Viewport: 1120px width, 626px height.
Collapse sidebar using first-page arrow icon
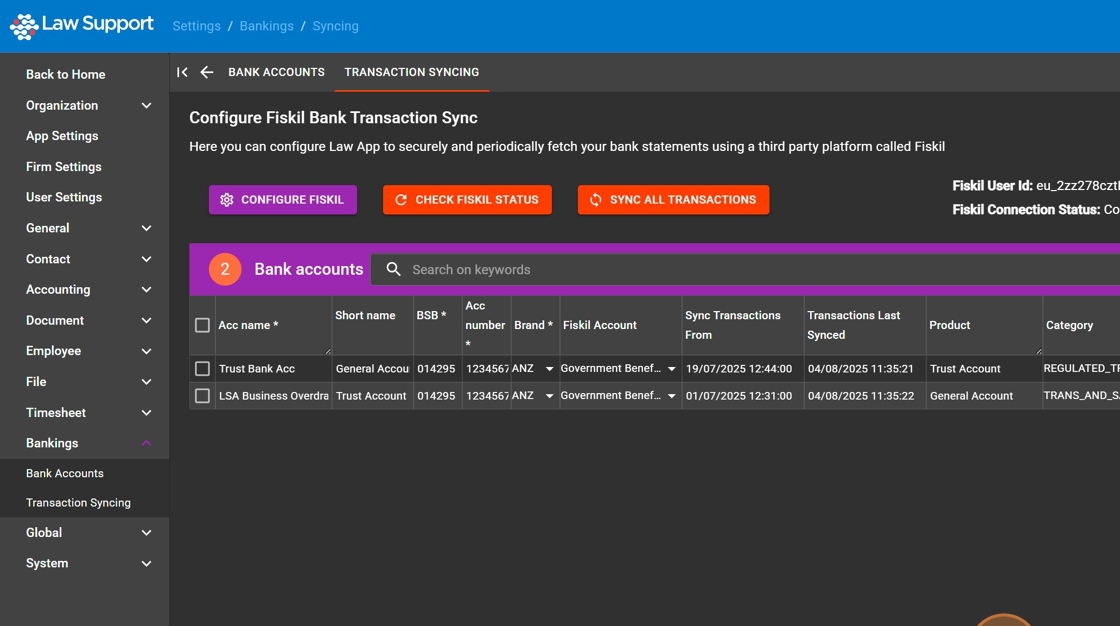[x=182, y=72]
